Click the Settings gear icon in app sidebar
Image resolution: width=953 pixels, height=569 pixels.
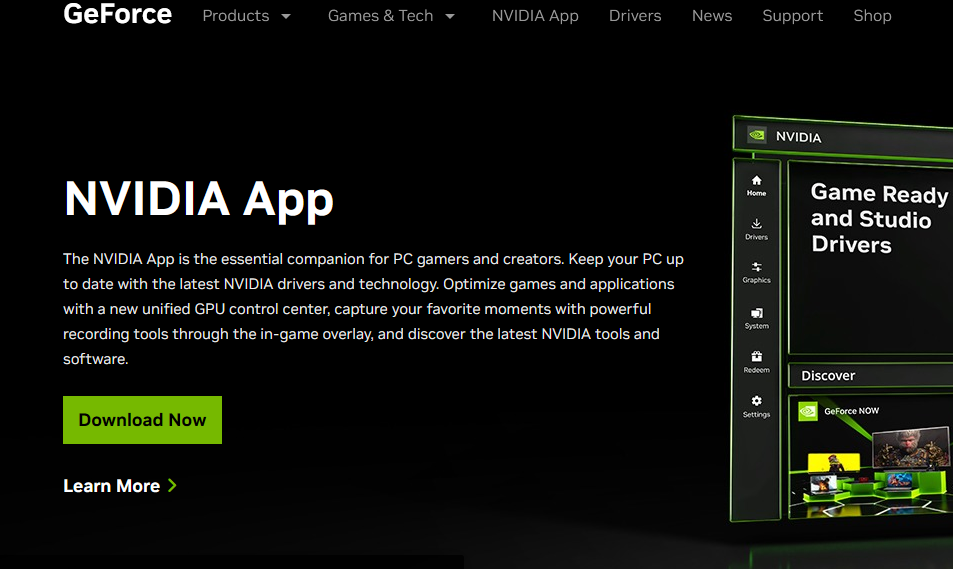tap(756, 401)
